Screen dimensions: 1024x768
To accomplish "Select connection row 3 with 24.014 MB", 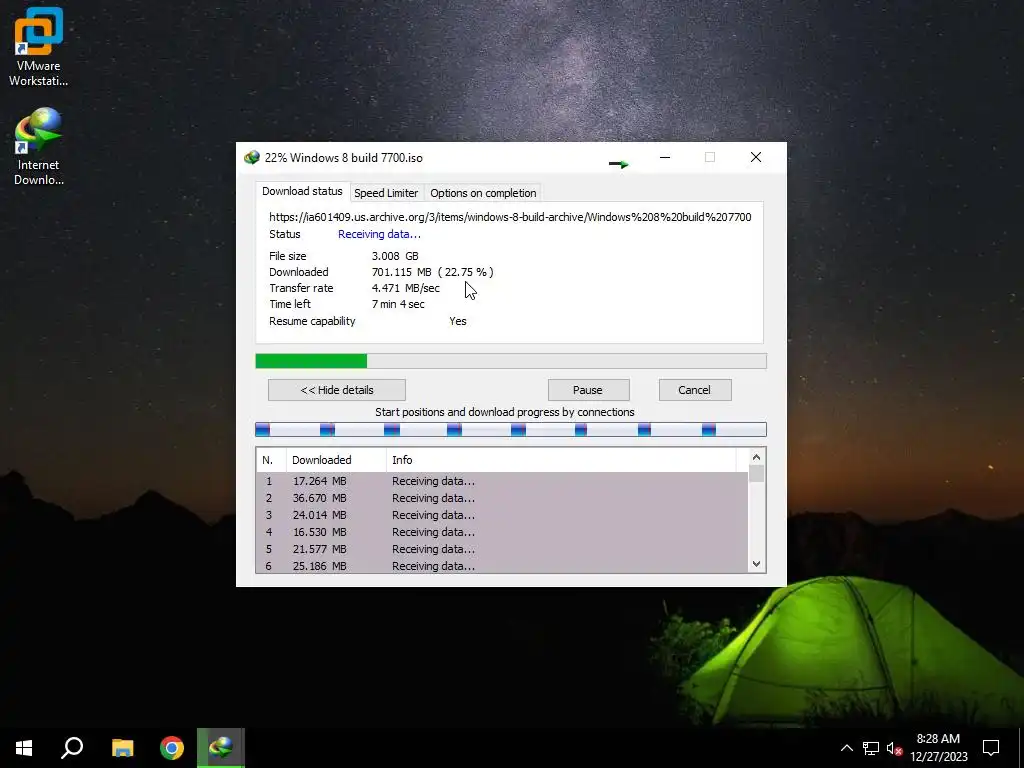I will point(502,515).
